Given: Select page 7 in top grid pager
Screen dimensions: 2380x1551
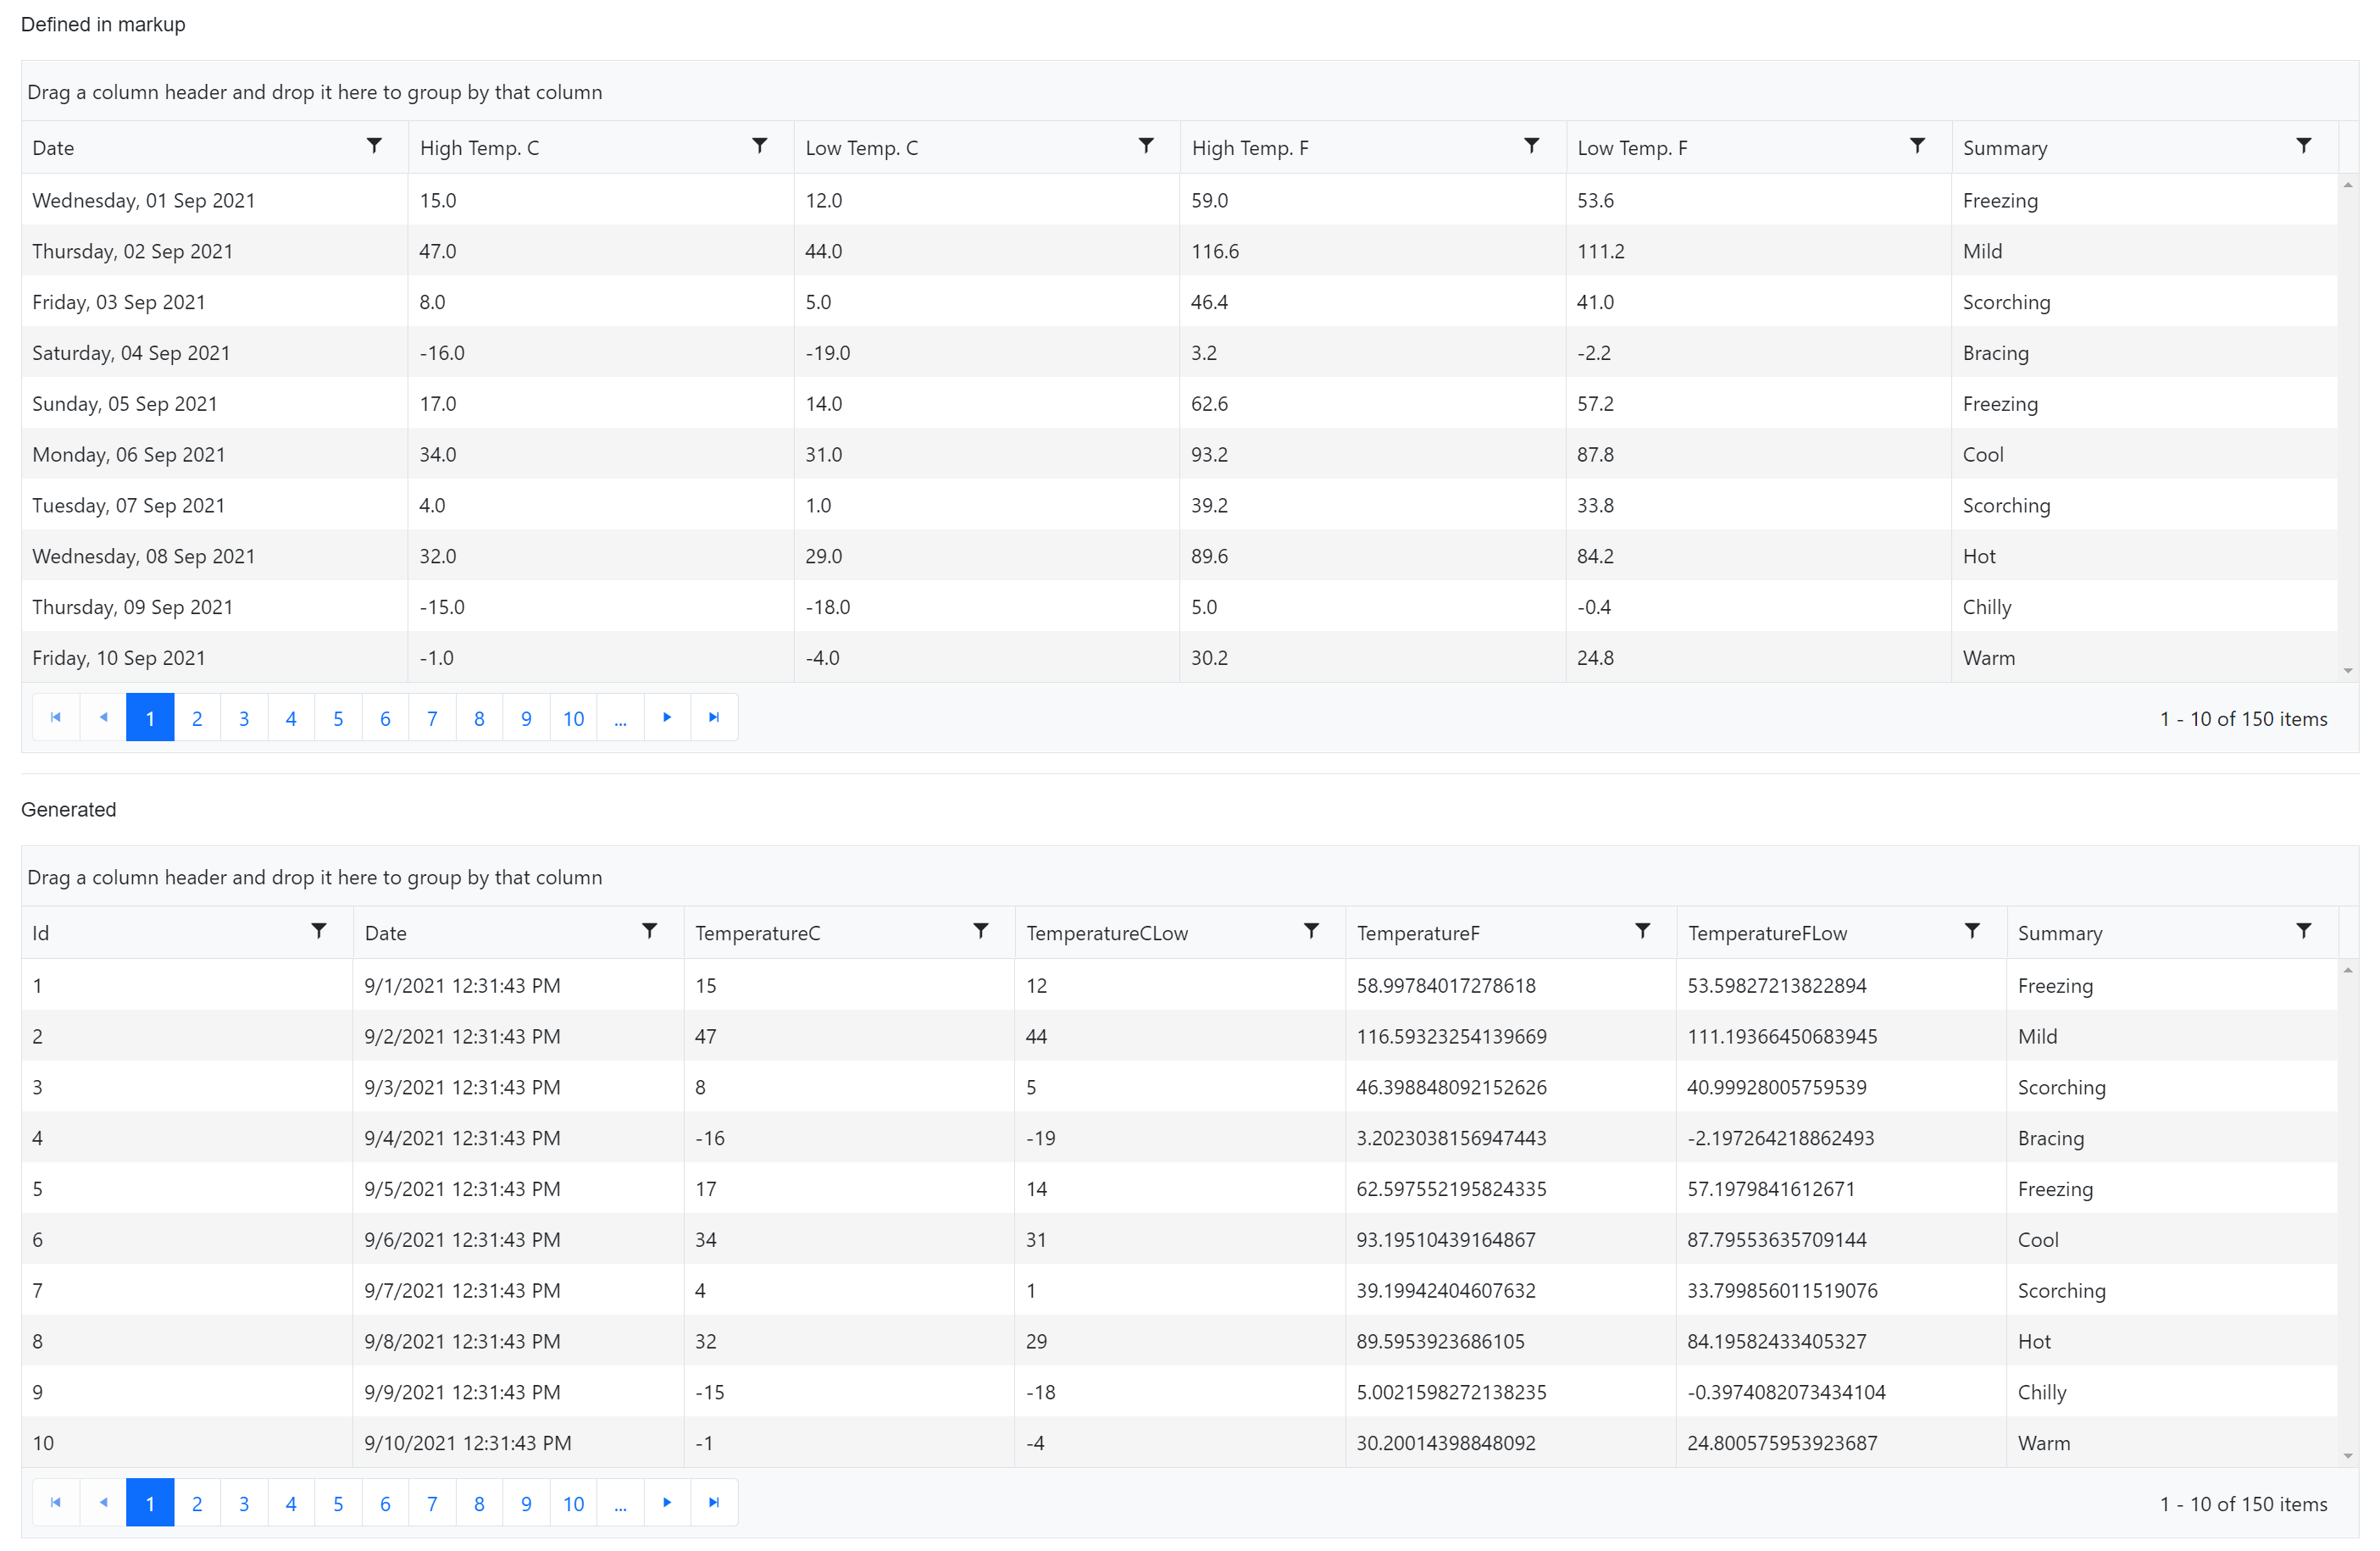Looking at the screenshot, I should tap(432, 718).
